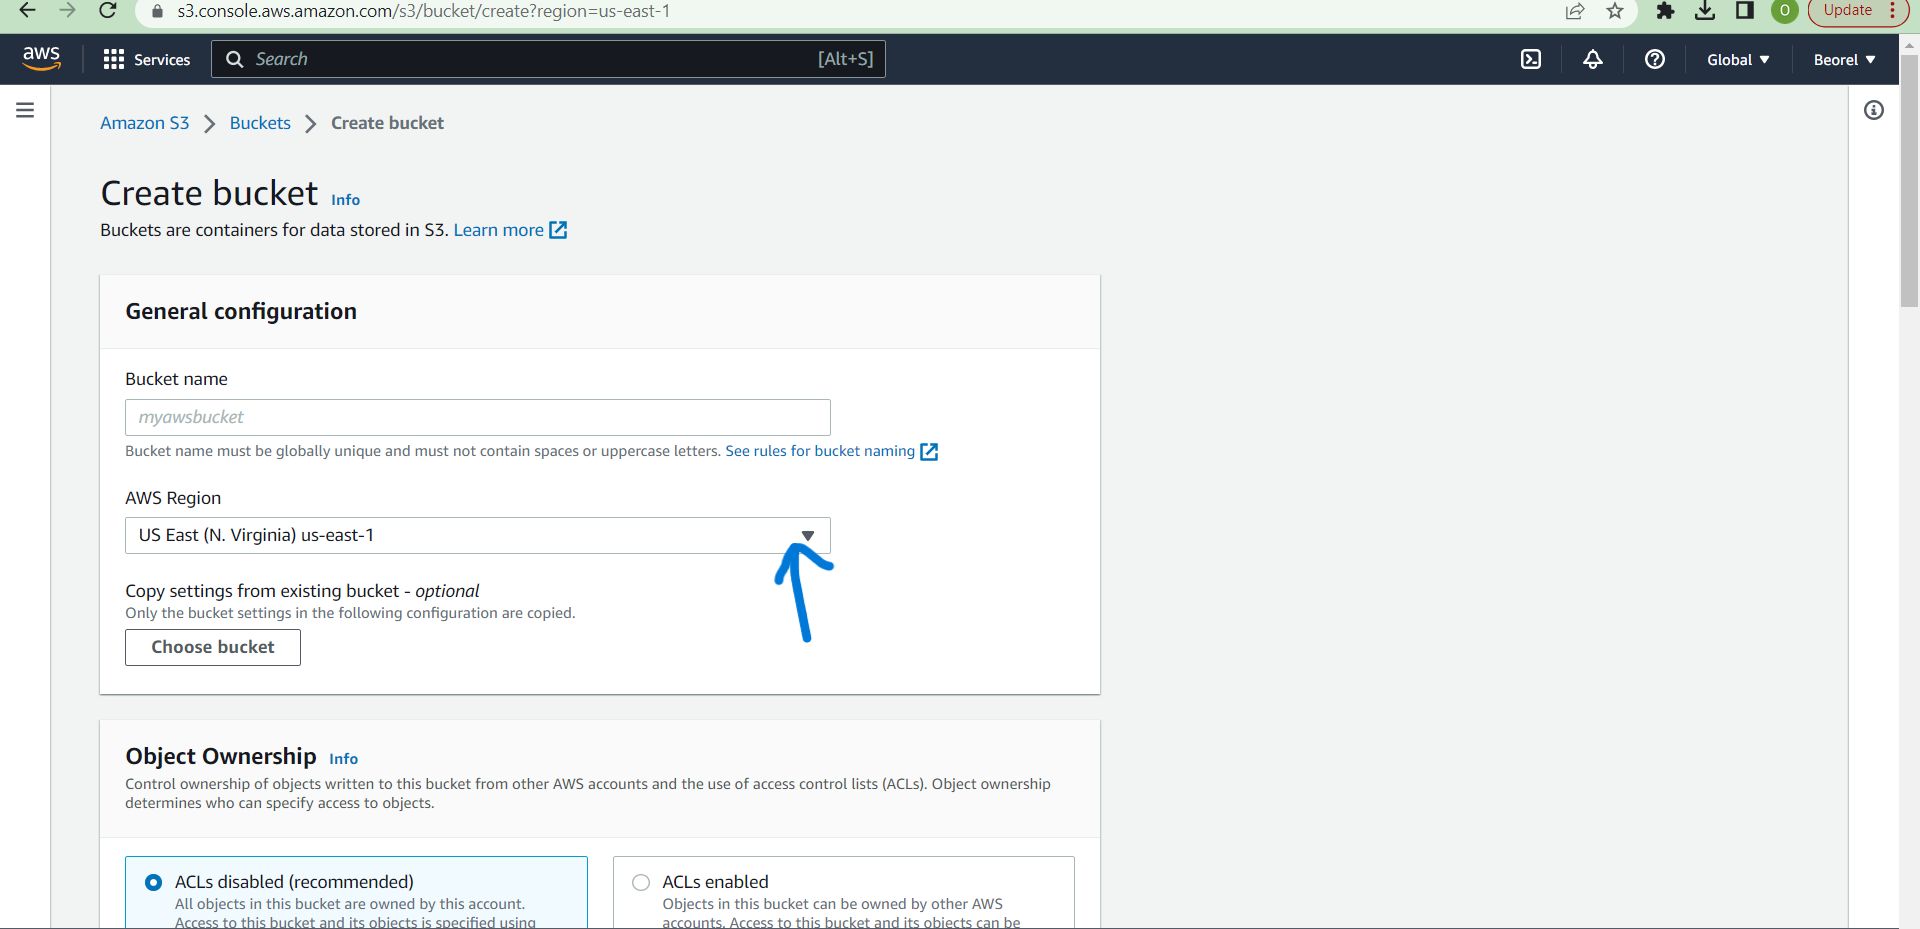Click the Choose bucket button
1920x929 pixels.
tap(213, 647)
